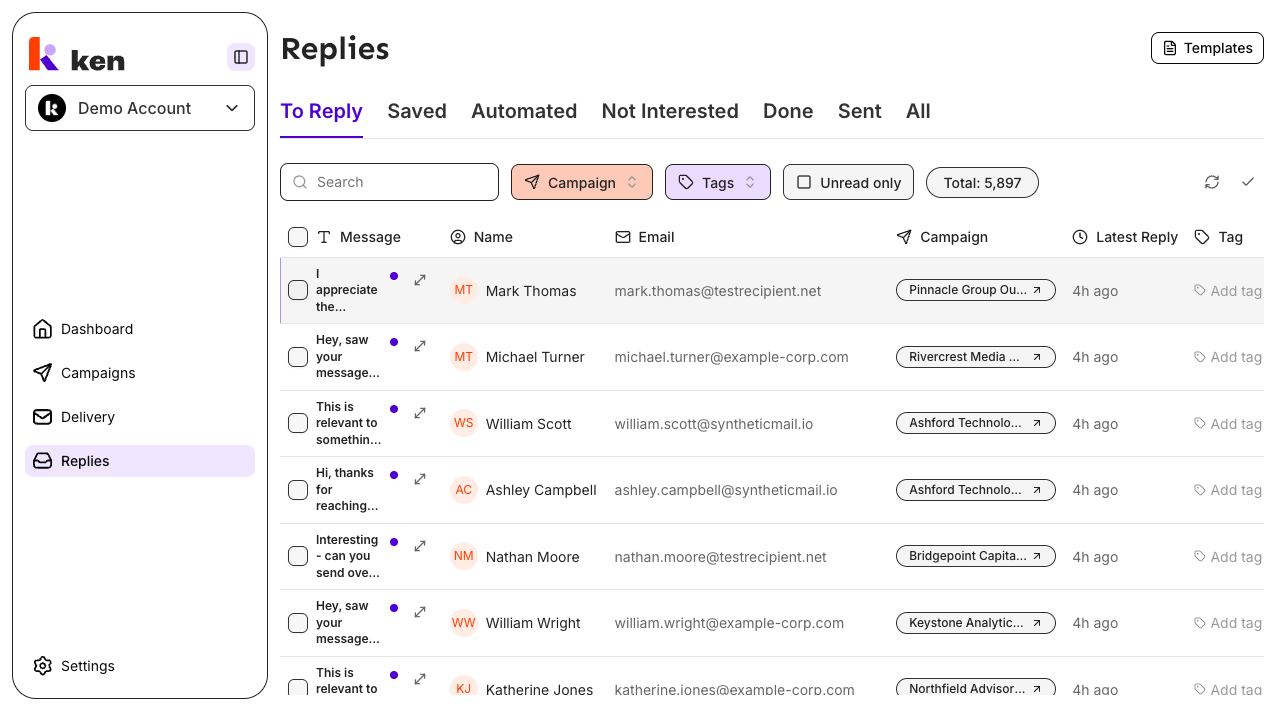Open the Keystone Analytic campaign pill
Image resolution: width=1288 pixels, height=711 pixels.
pyautogui.click(x=975, y=623)
